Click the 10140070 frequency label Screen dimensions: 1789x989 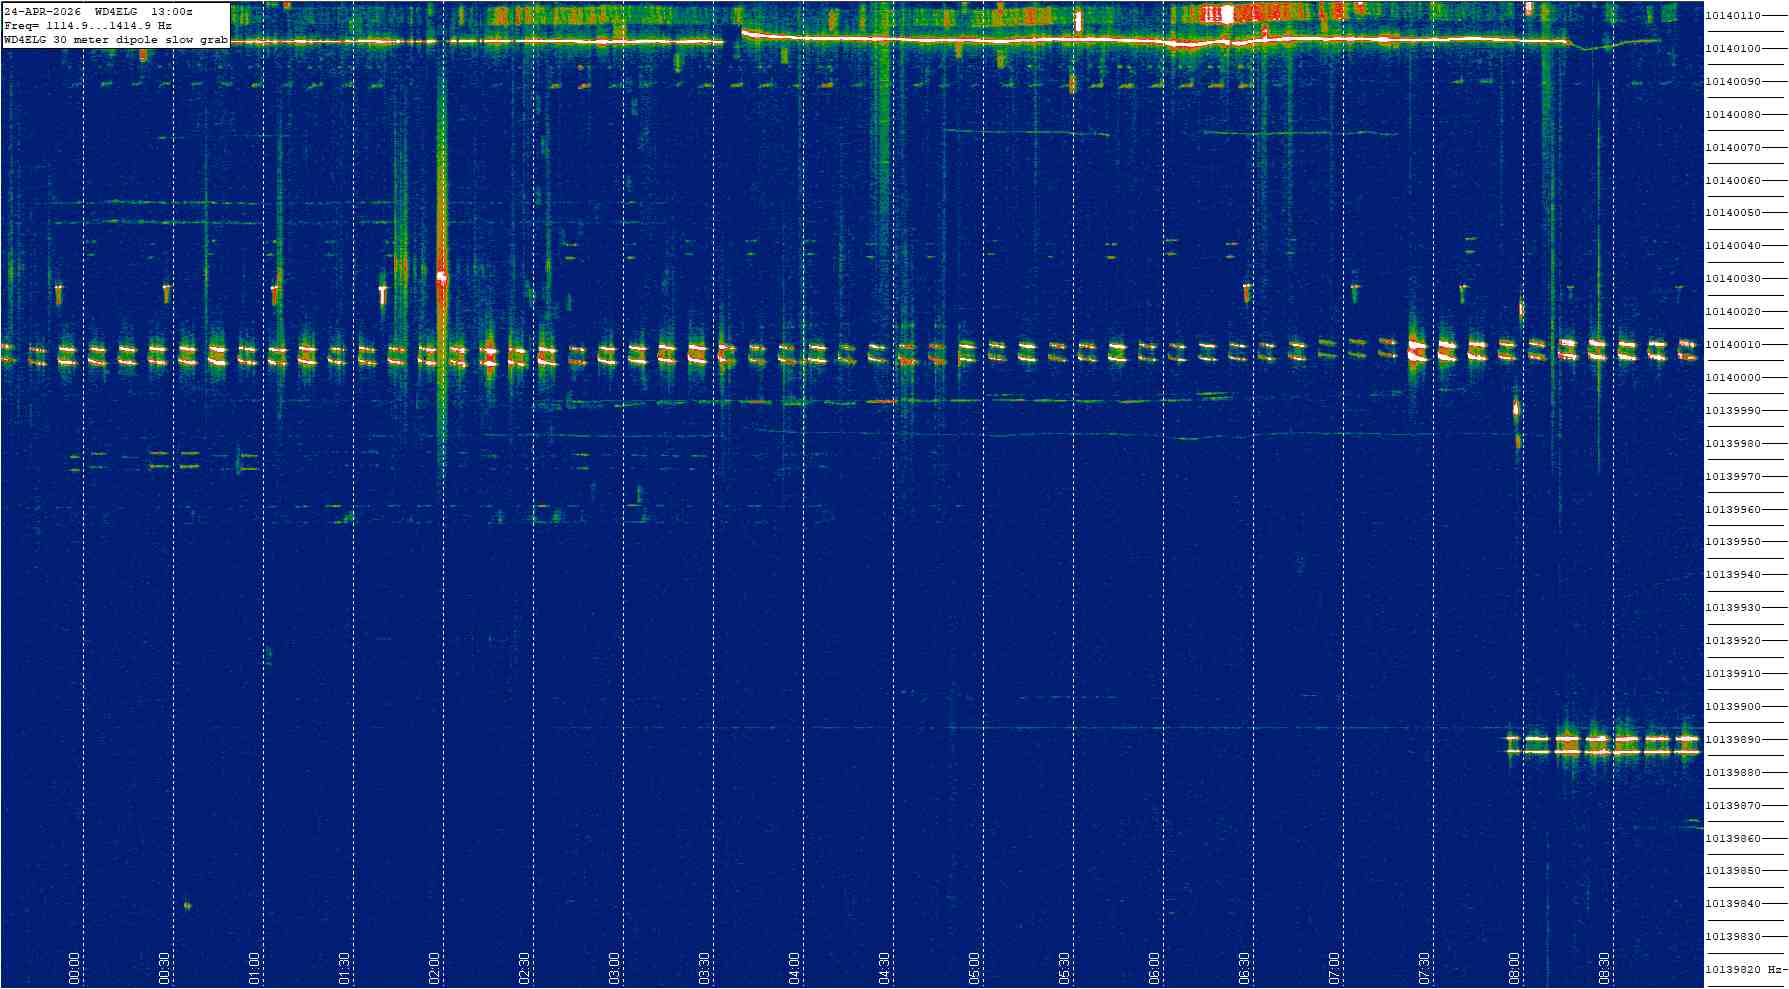point(1733,148)
